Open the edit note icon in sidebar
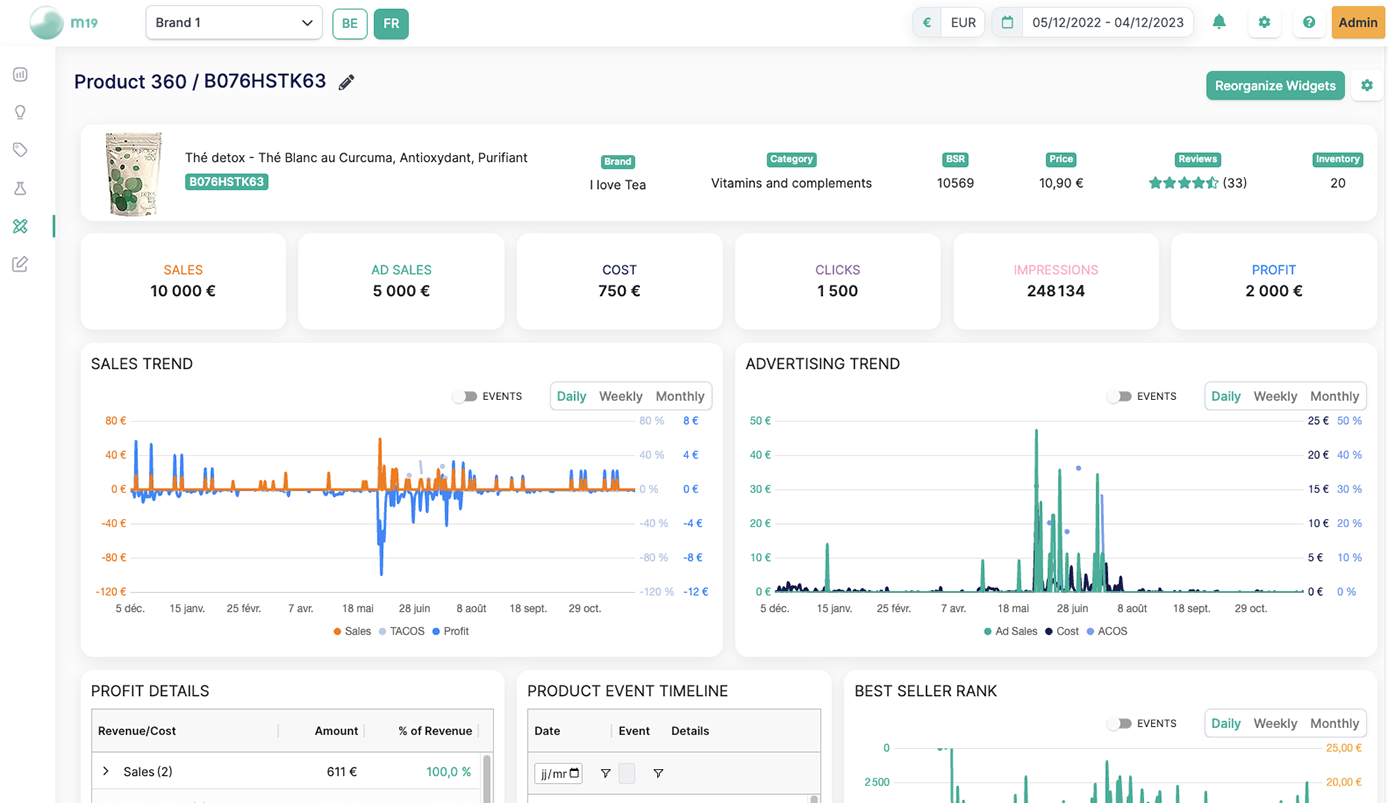The image size is (1388, 803). tap(20, 264)
